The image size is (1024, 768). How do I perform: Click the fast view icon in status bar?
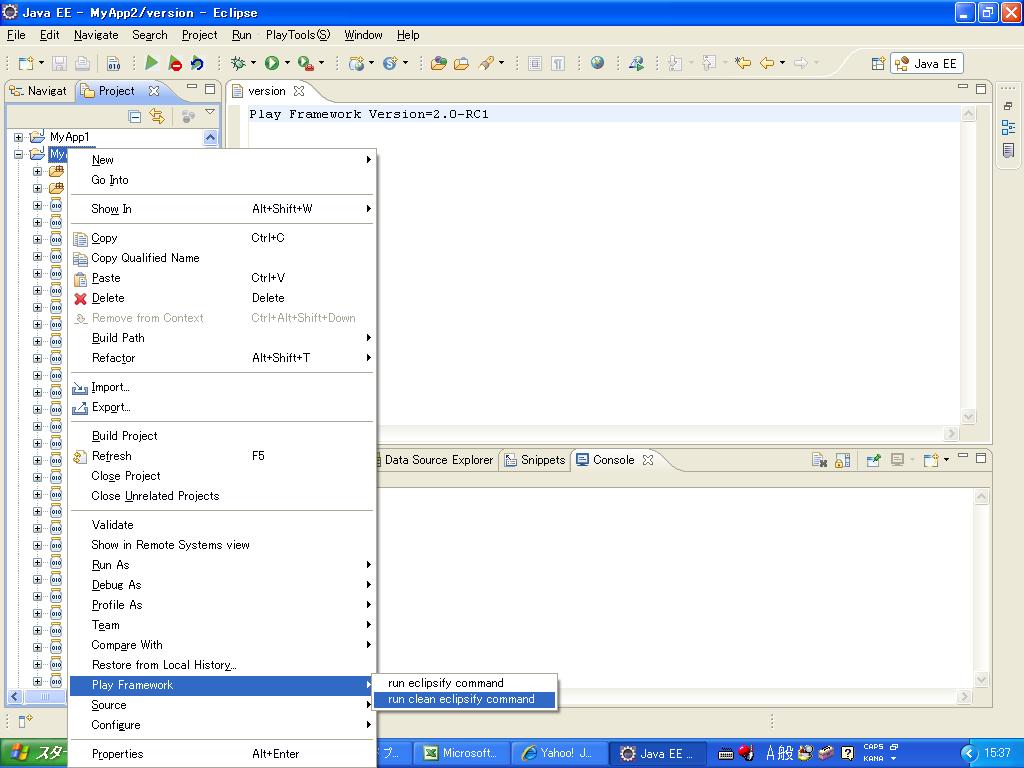click(25, 721)
